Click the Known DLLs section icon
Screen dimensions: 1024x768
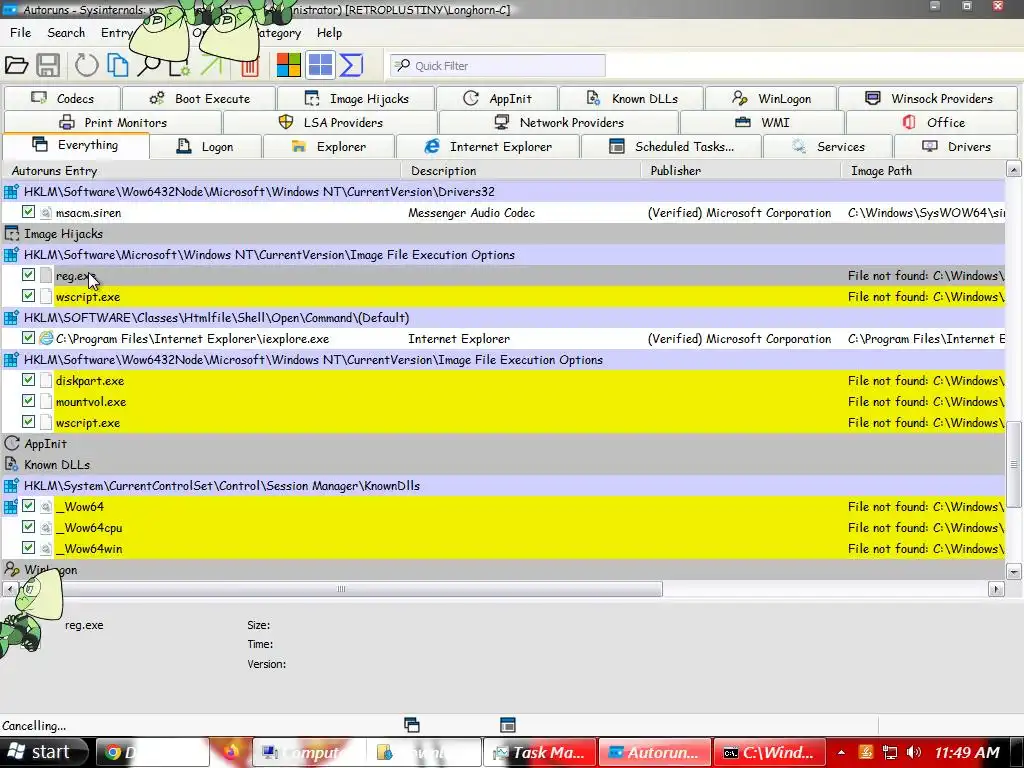click(x=11, y=464)
